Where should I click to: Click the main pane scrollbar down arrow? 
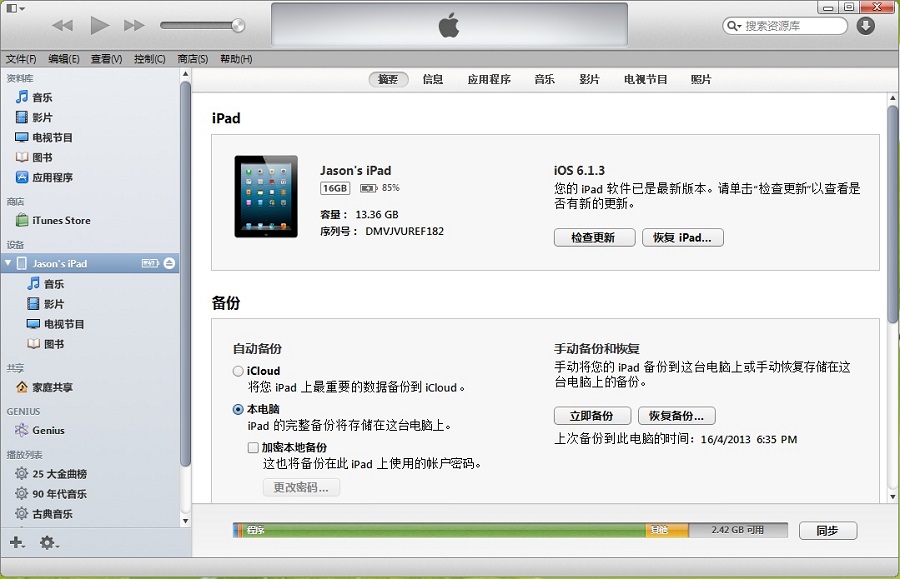tap(893, 497)
